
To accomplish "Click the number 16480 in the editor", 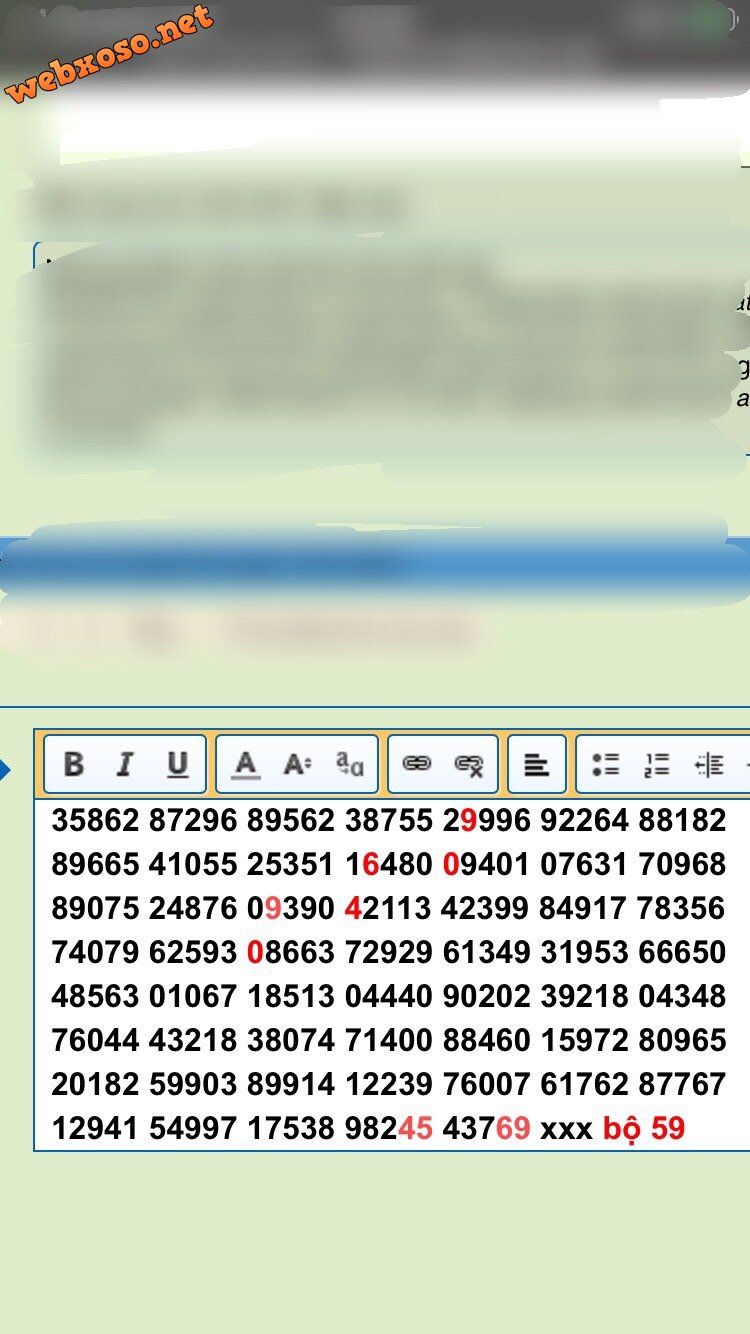I will coord(389,865).
